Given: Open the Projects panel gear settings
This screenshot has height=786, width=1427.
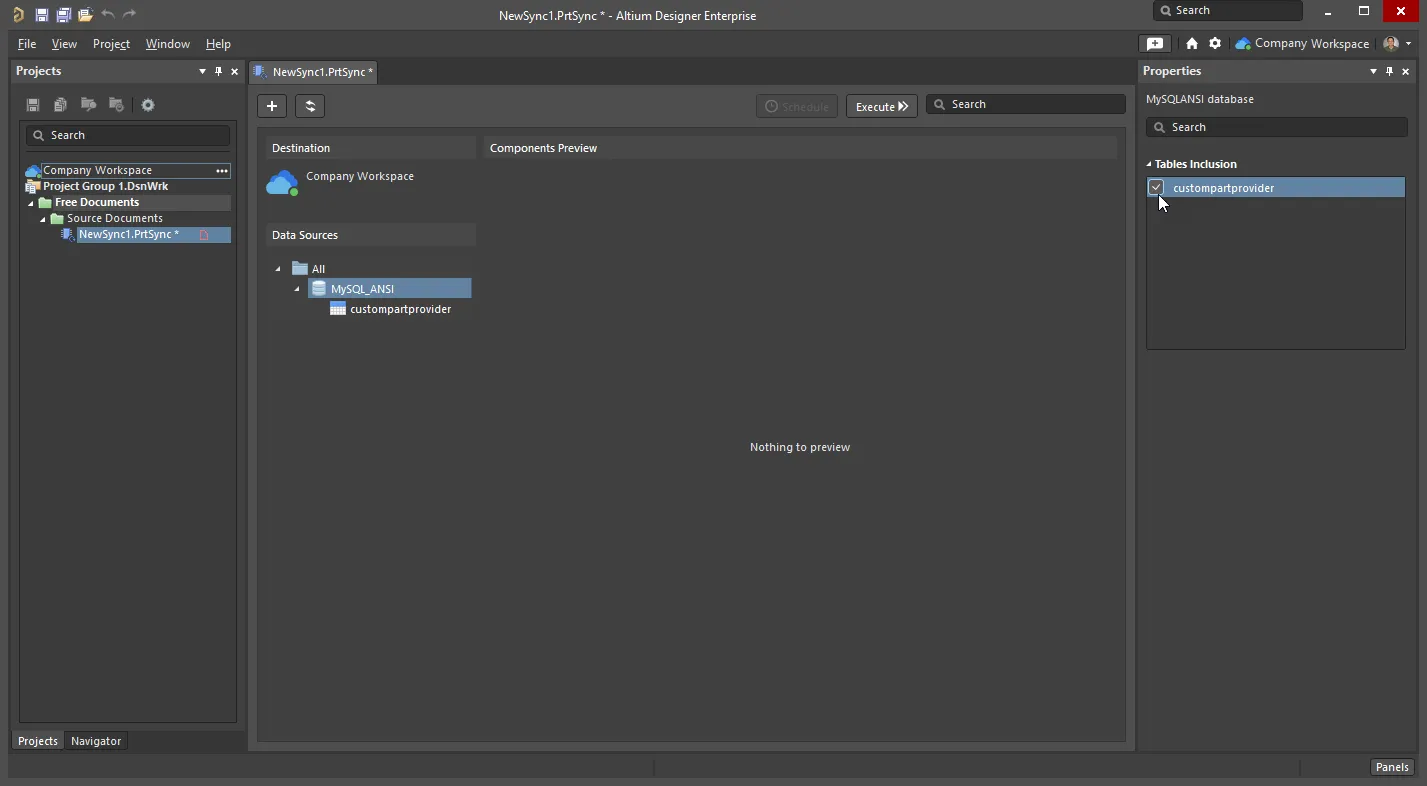Looking at the screenshot, I should click(x=148, y=105).
